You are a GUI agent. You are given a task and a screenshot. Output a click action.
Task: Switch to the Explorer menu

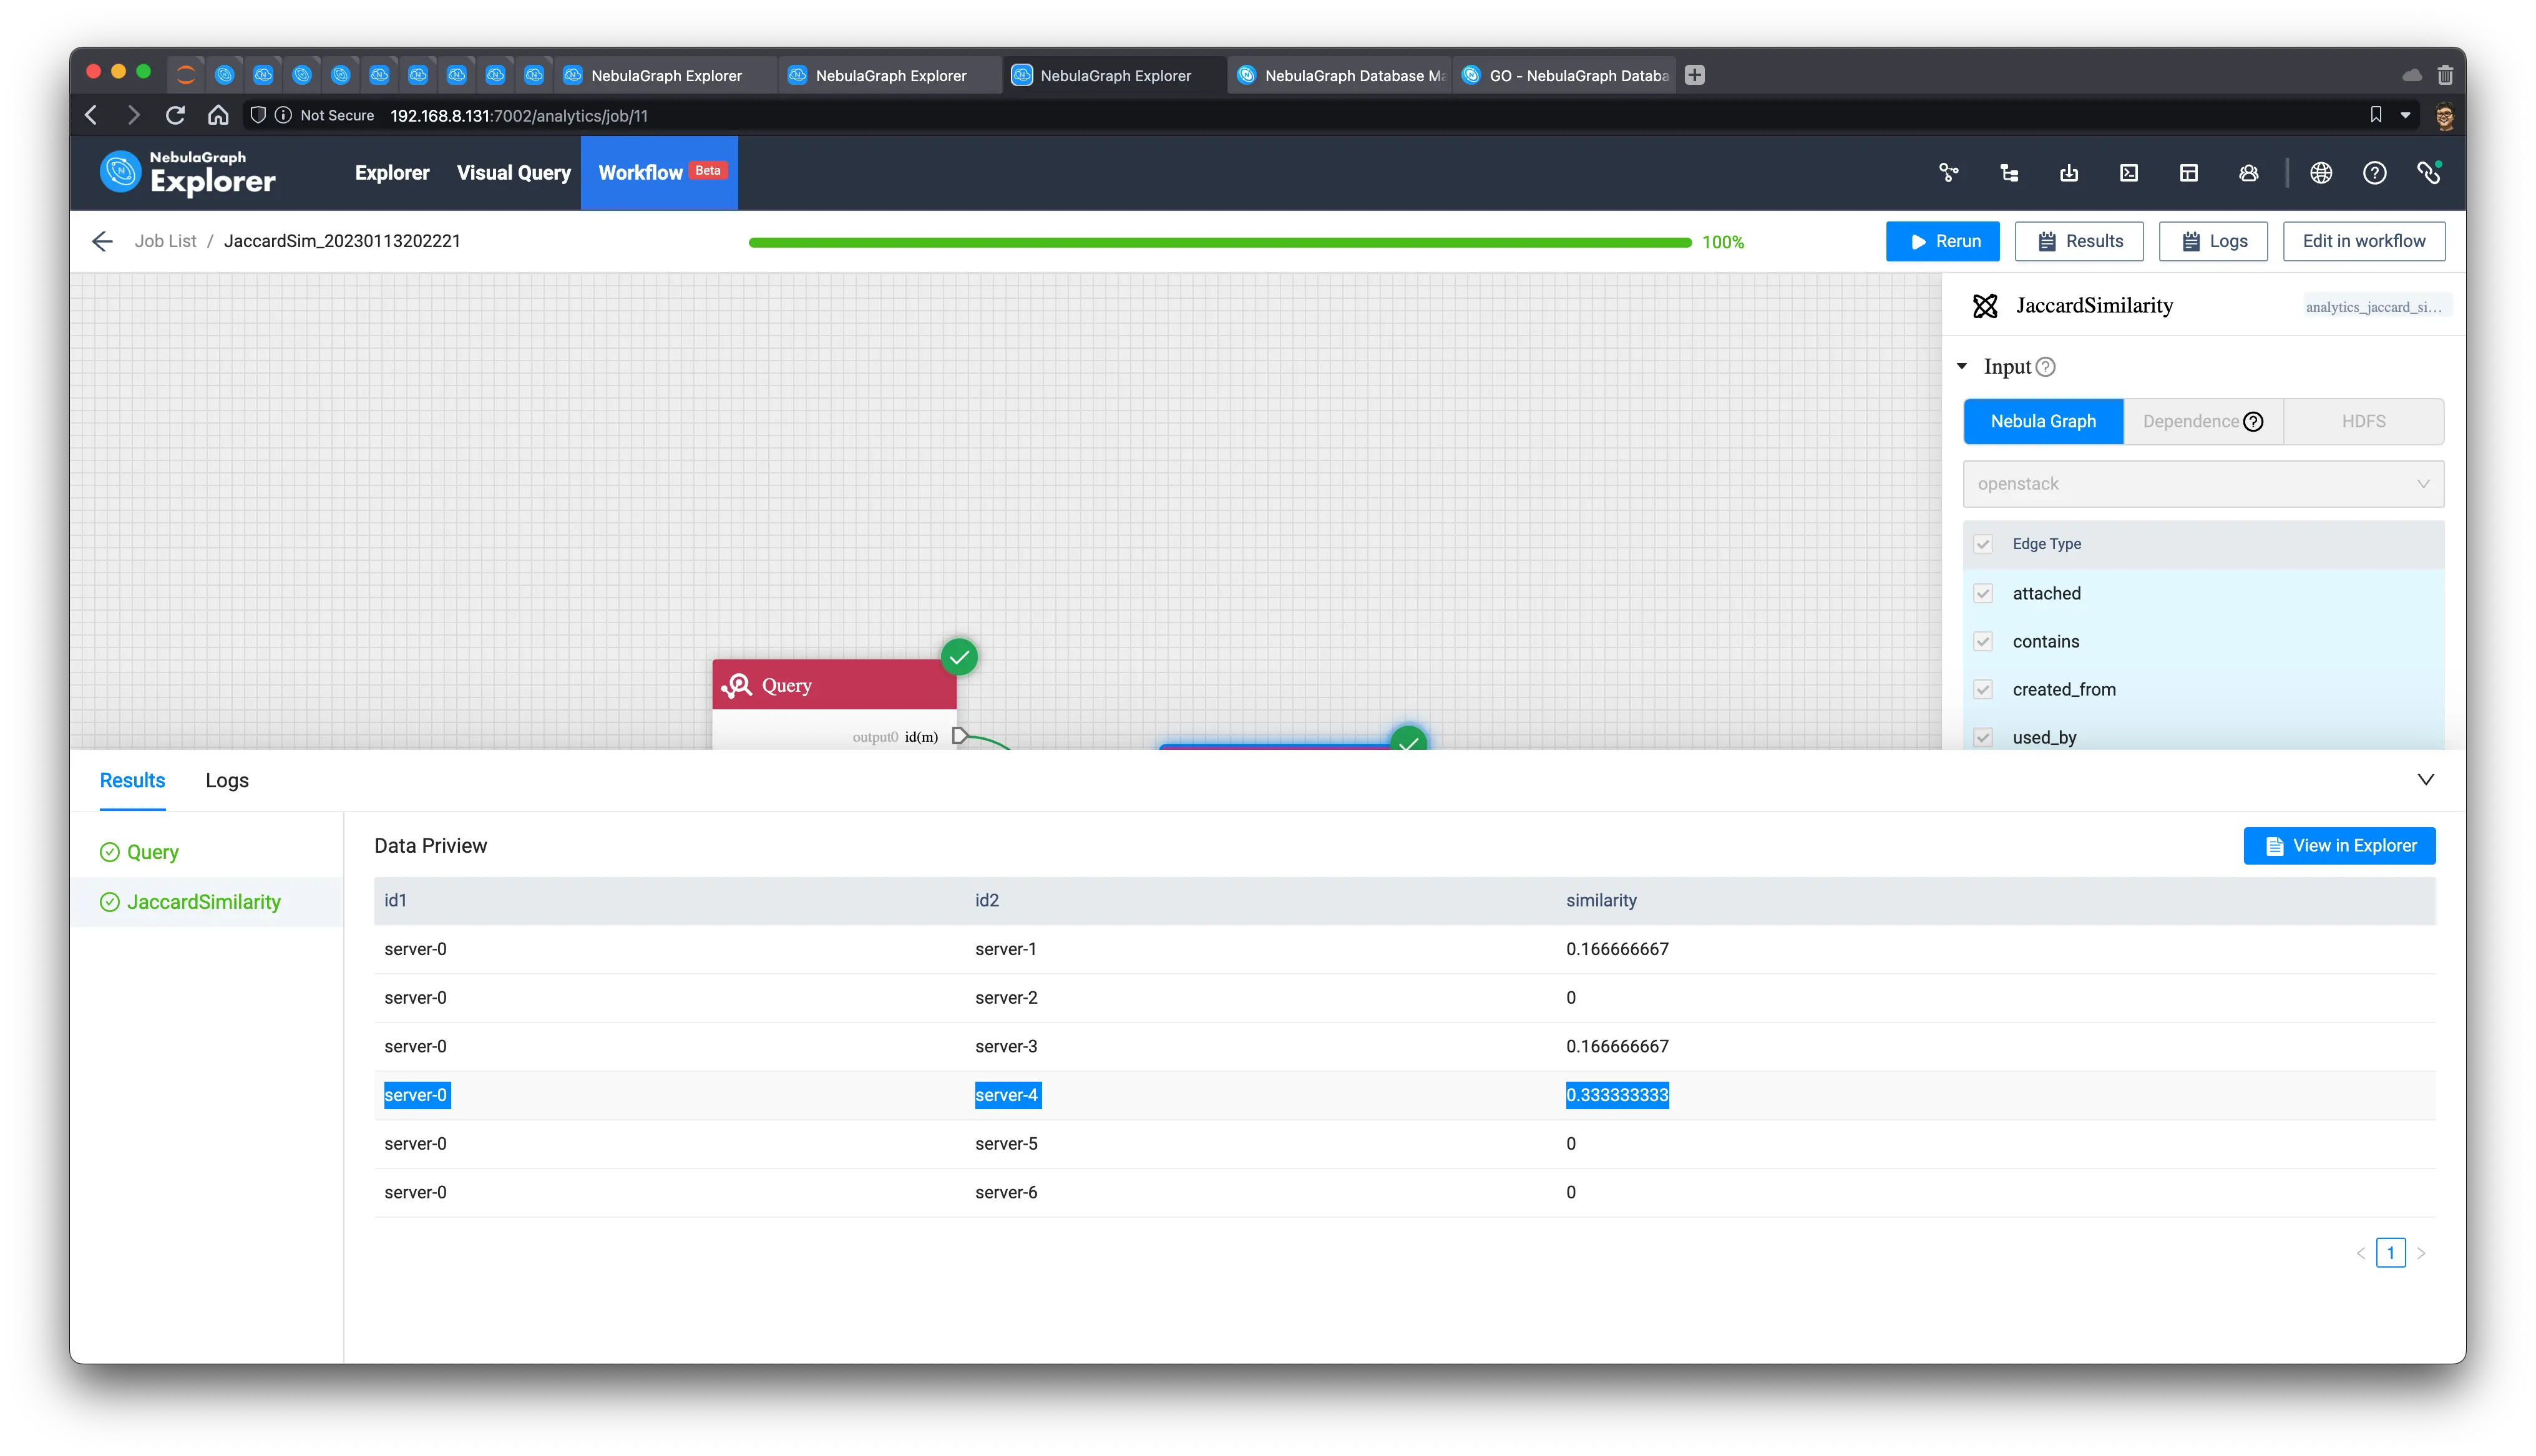point(392,173)
